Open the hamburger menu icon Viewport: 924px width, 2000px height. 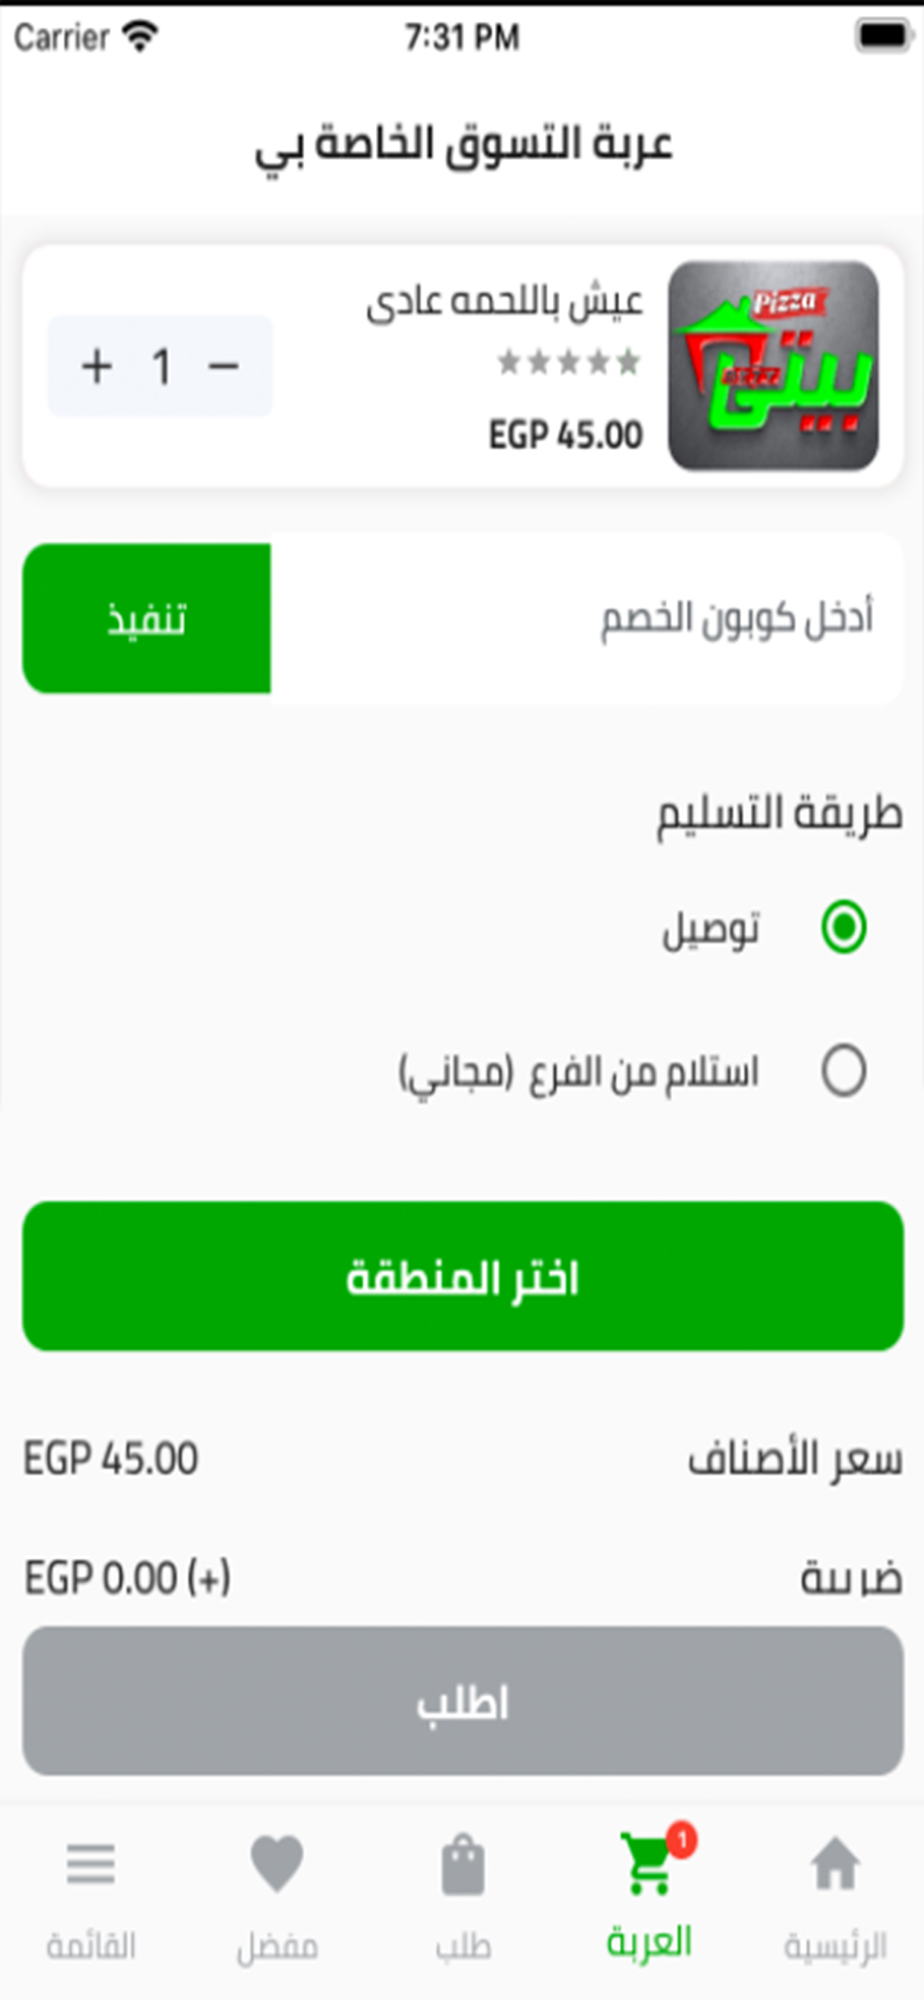coord(91,1864)
